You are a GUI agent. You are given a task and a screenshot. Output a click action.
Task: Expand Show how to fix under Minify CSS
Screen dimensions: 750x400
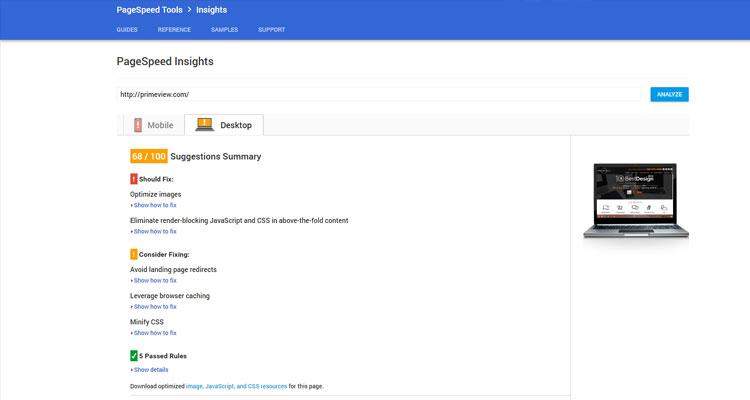click(x=154, y=333)
